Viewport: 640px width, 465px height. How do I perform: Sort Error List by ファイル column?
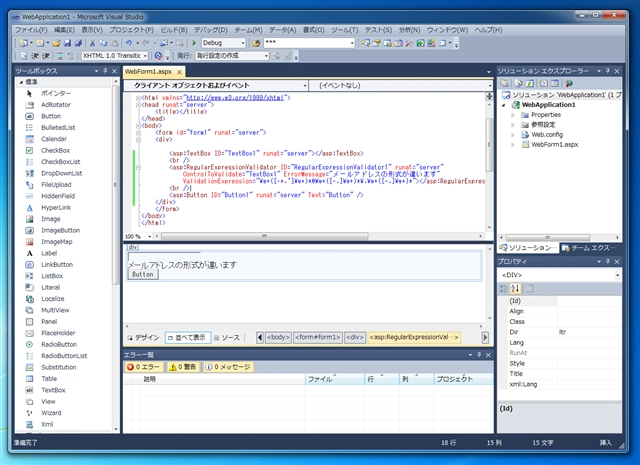coord(334,379)
